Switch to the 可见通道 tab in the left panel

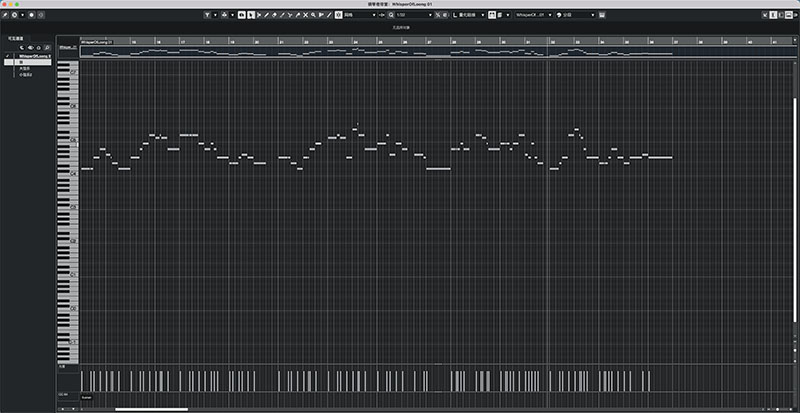(x=16, y=38)
